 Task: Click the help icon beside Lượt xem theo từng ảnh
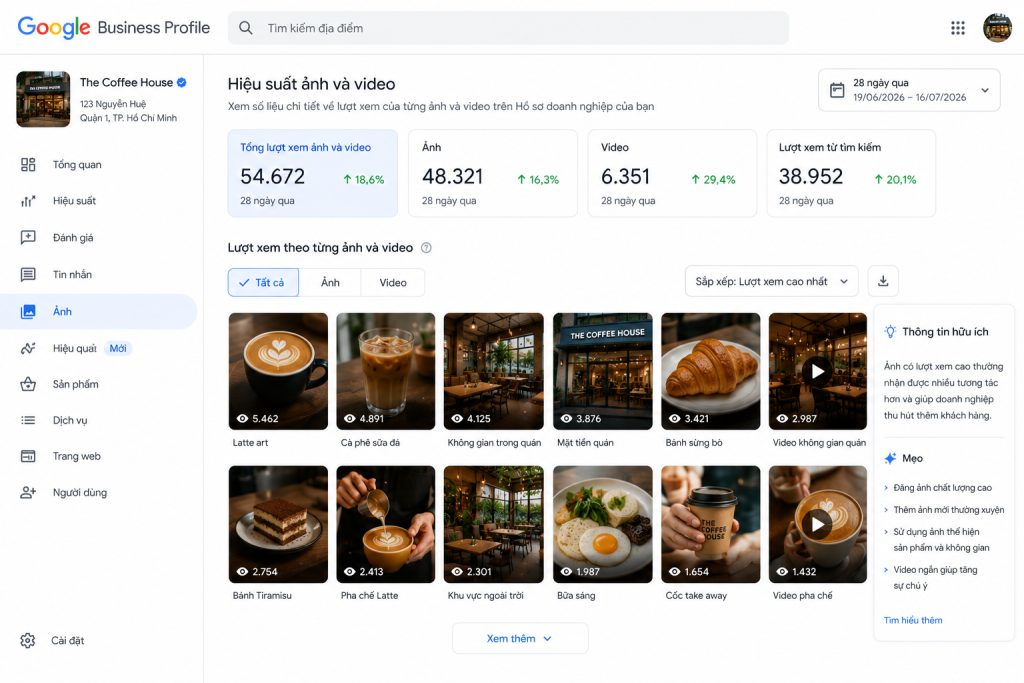tap(426, 247)
